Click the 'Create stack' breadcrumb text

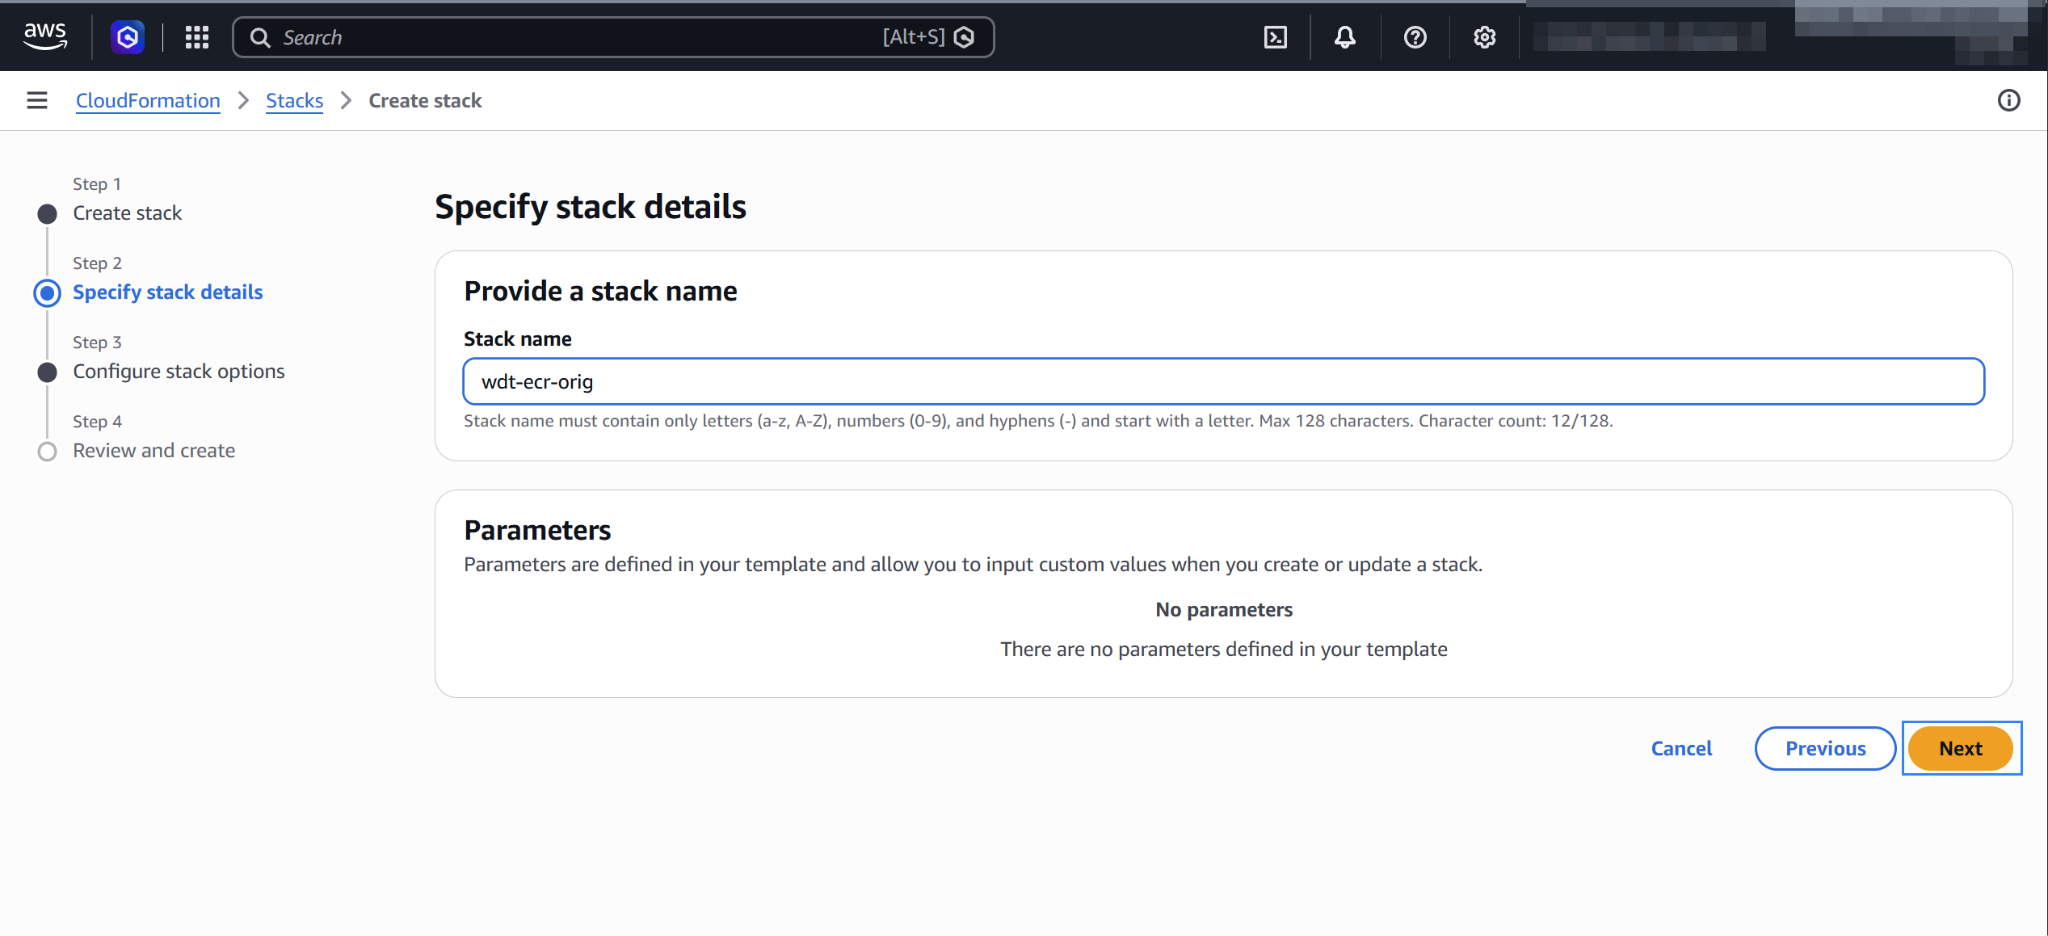[425, 100]
